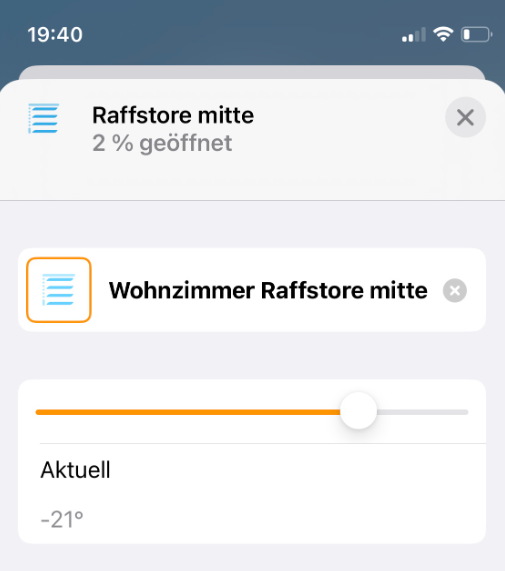This screenshot has width=505, height=571.
Task: Tap the Wi-Fi status icon
Action: pyautogui.click(x=443, y=34)
